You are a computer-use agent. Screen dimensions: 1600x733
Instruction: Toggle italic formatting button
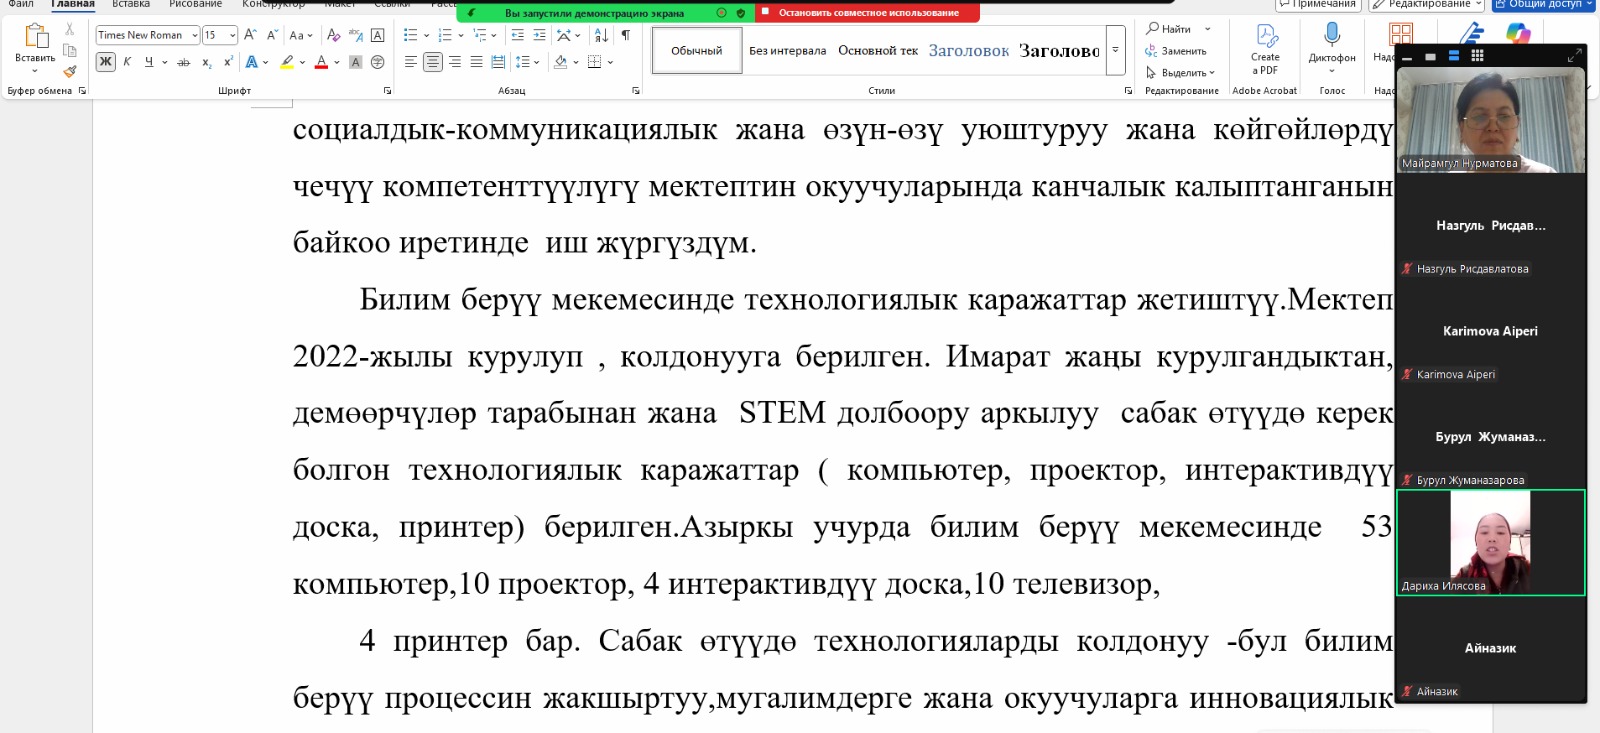[127, 62]
